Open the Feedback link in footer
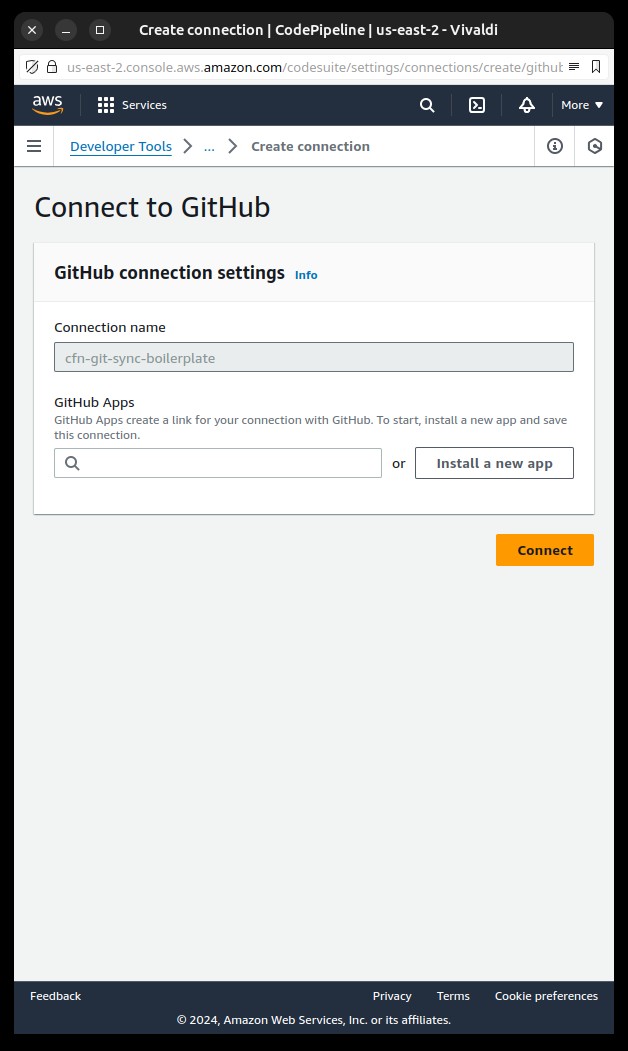The image size is (628, 1051). pos(56,996)
